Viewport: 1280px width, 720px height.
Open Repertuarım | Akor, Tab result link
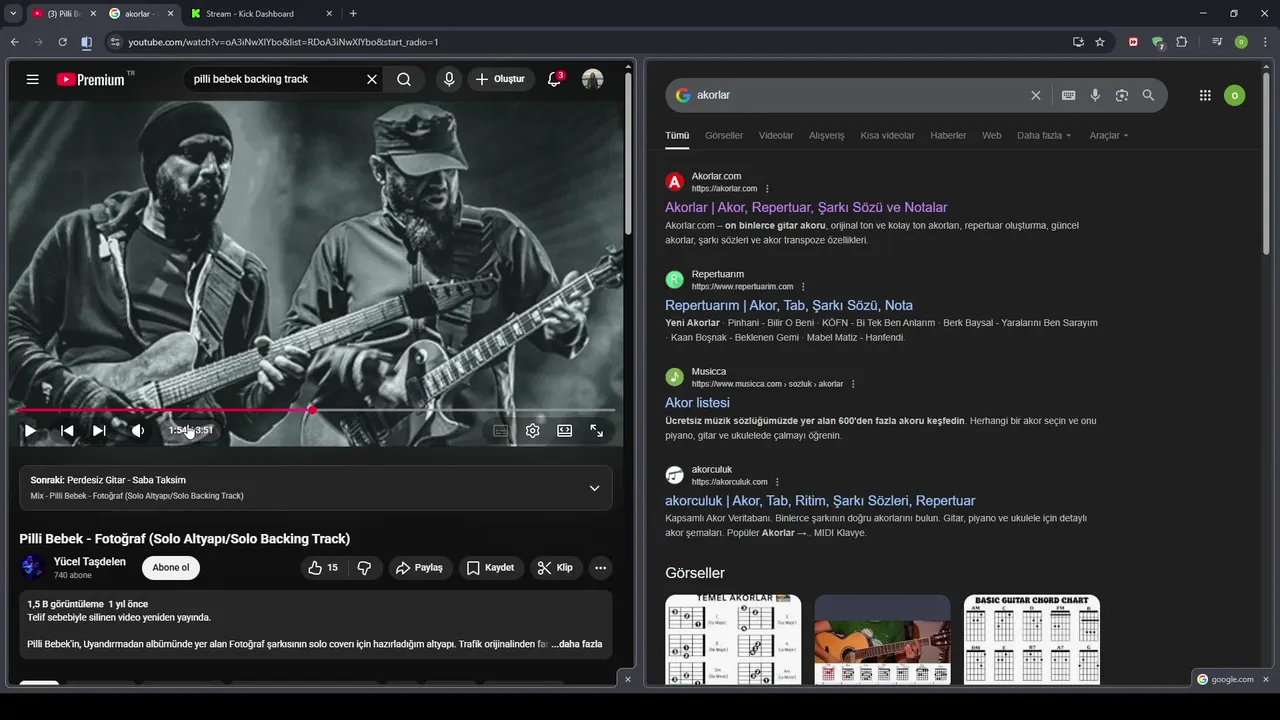coord(789,305)
